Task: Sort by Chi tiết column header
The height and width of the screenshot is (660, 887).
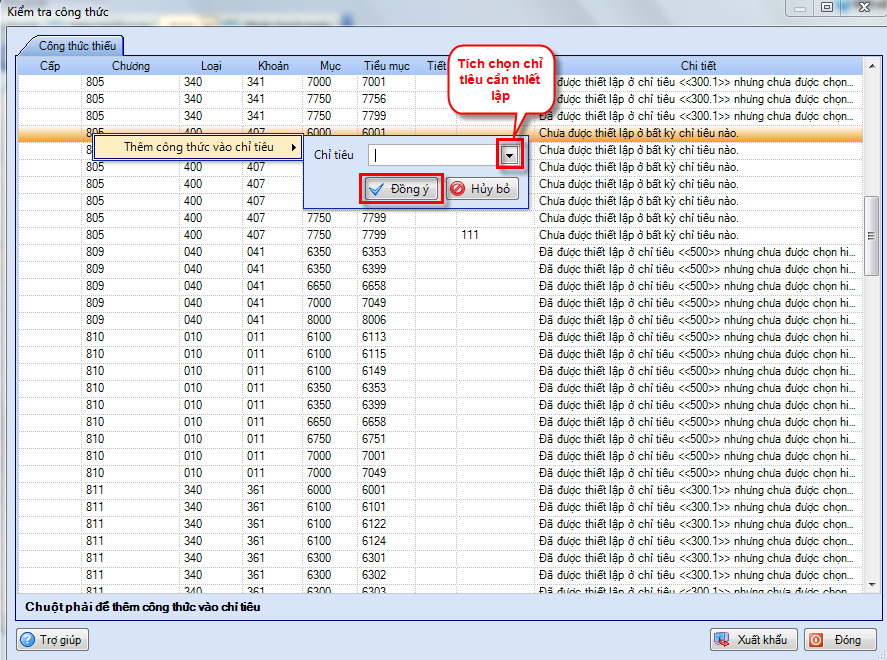Action: 698,66
